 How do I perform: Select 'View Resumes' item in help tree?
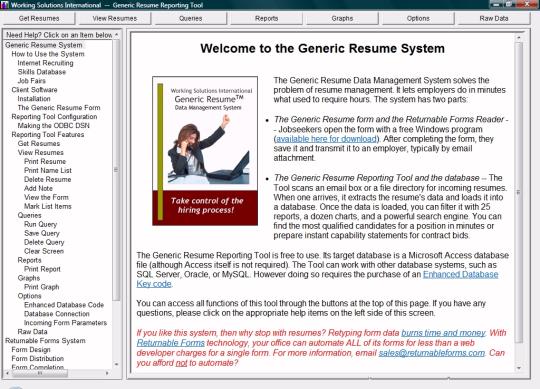click(x=41, y=153)
